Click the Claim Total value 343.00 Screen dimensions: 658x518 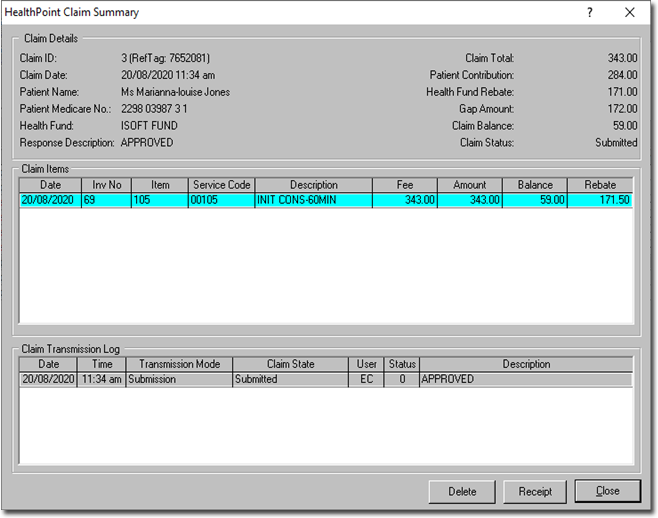[622, 58]
